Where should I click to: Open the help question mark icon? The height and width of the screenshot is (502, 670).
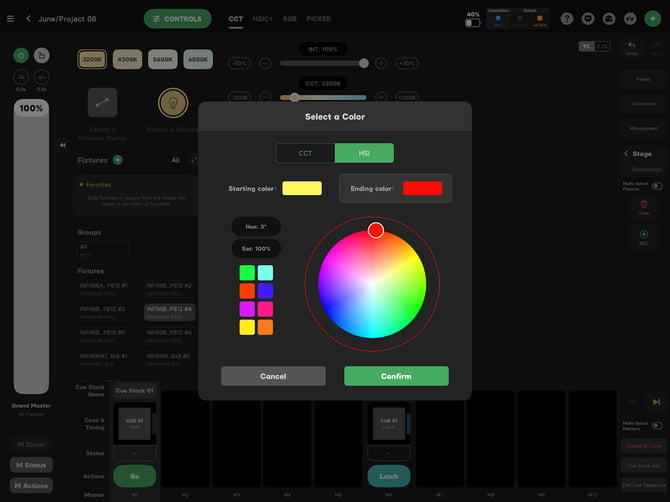pyautogui.click(x=567, y=19)
